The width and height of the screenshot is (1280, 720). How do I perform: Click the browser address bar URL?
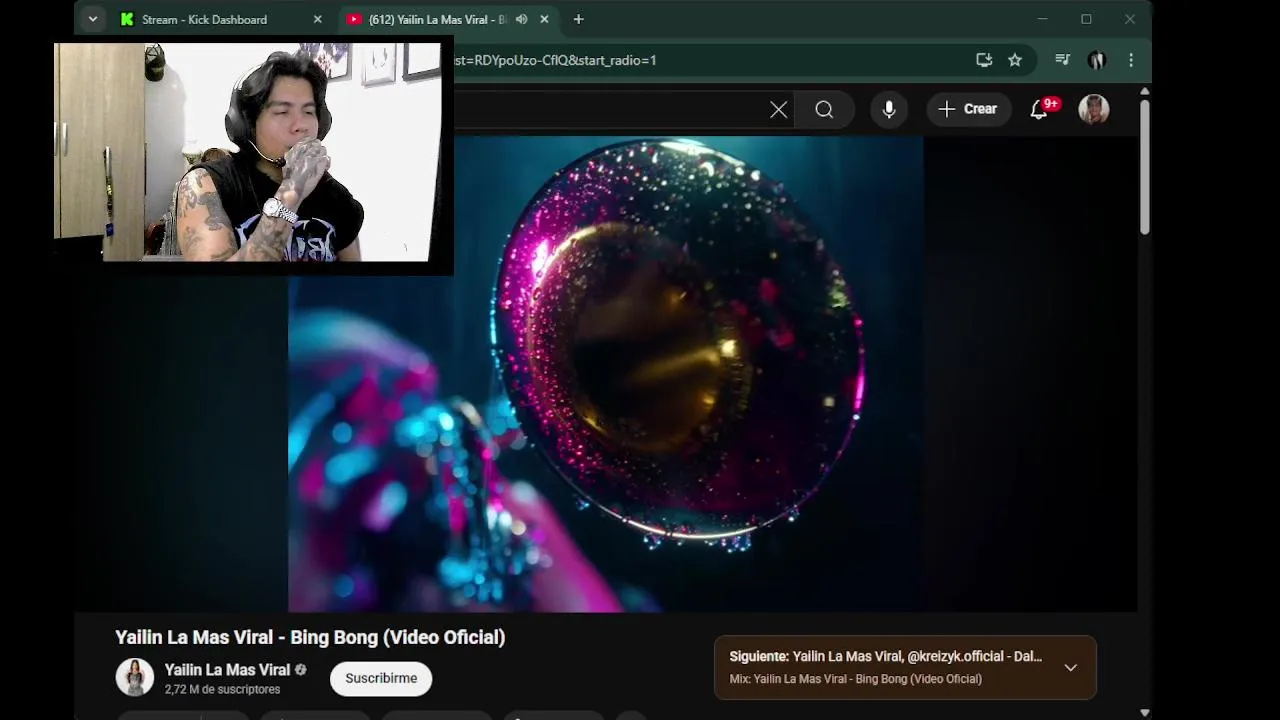[x=555, y=60]
